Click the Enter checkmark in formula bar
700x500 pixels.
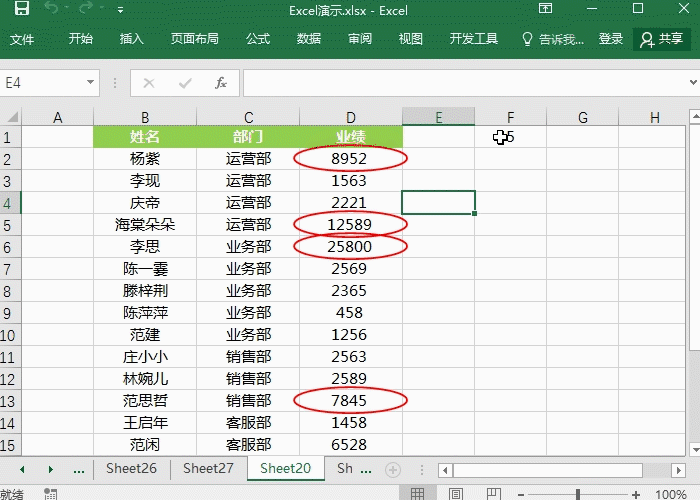click(185, 83)
